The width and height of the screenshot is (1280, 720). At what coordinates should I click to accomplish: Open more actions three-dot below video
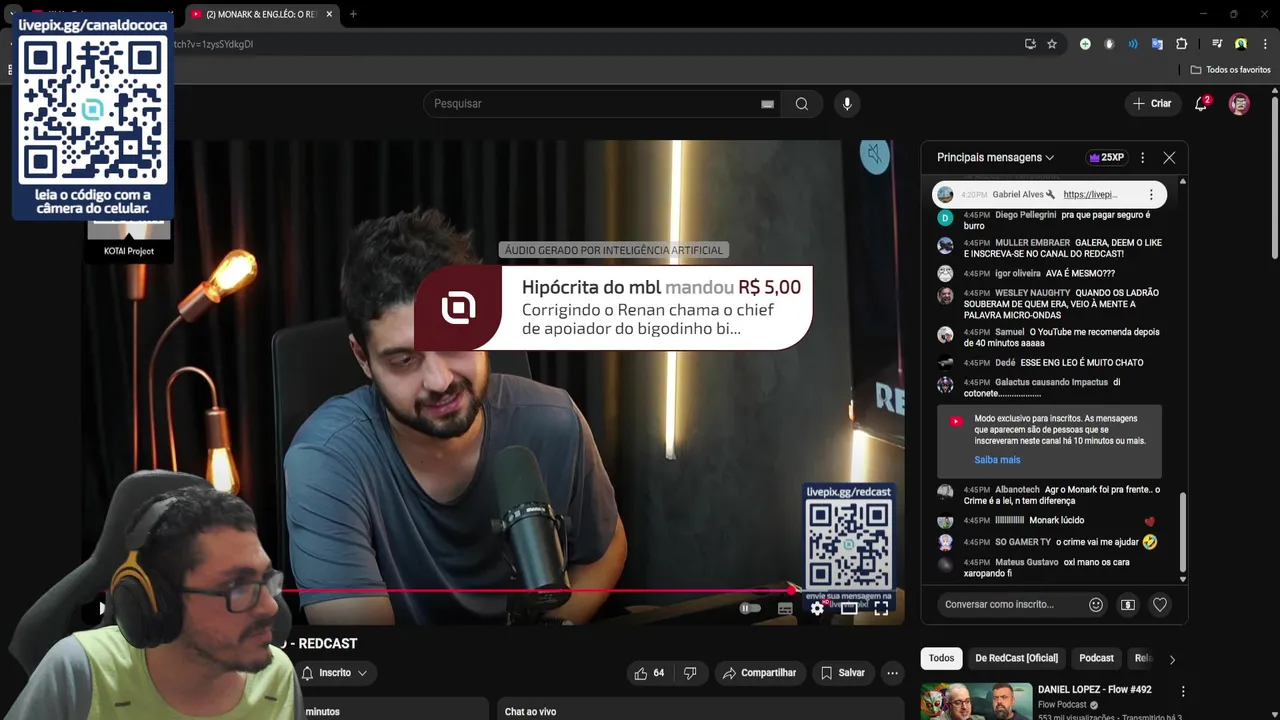click(x=892, y=673)
